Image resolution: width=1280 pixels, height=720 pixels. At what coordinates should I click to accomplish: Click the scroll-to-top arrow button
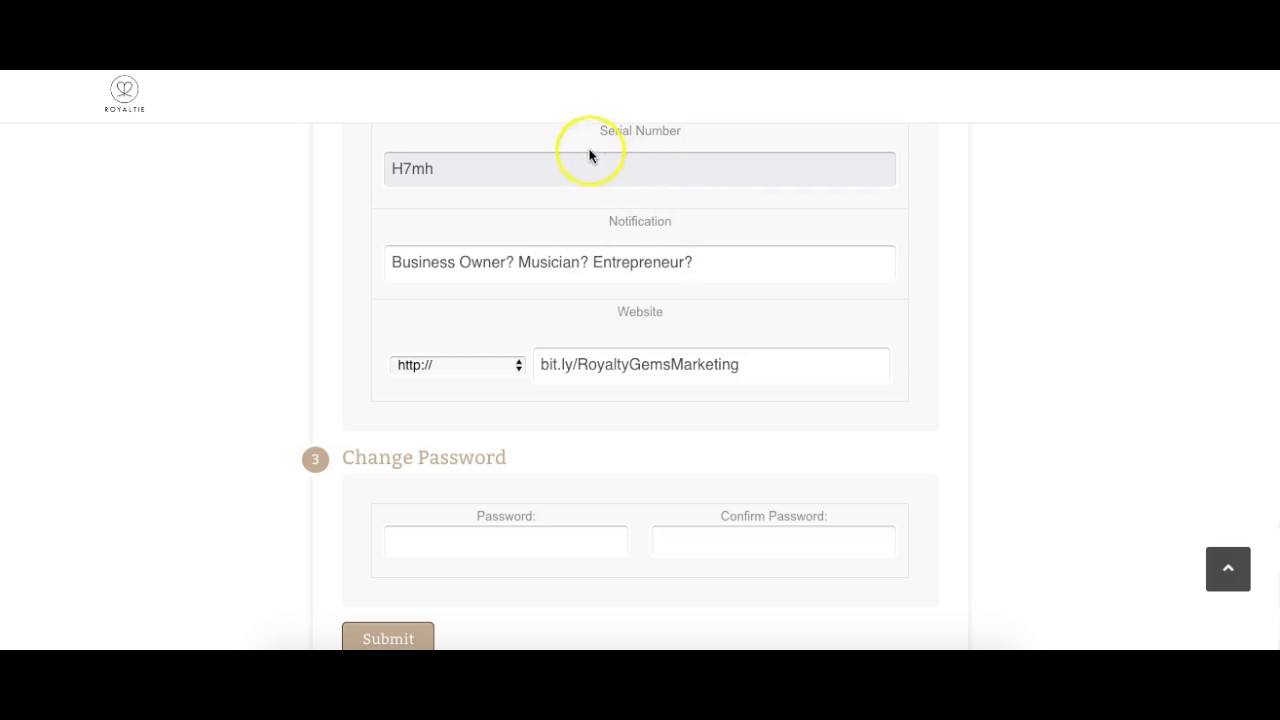pyautogui.click(x=1228, y=569)
